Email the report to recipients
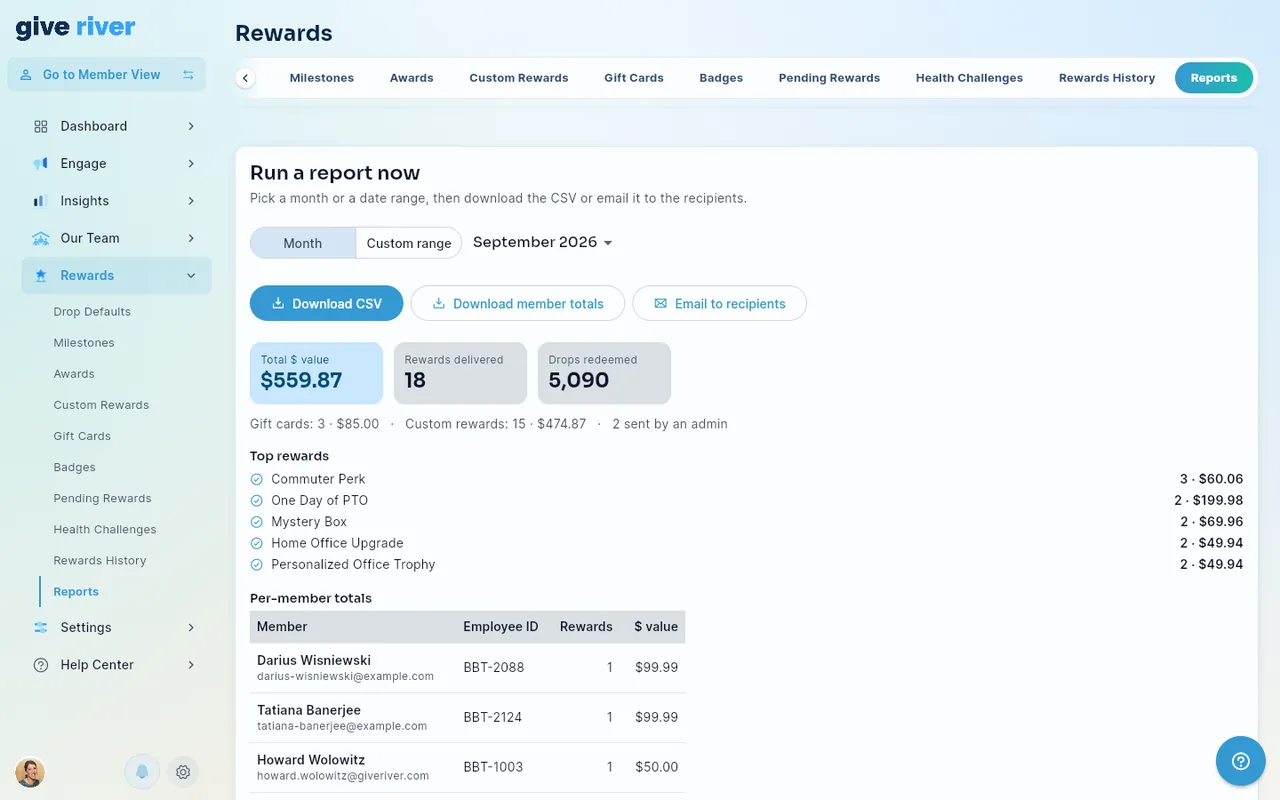 point(720,304)
